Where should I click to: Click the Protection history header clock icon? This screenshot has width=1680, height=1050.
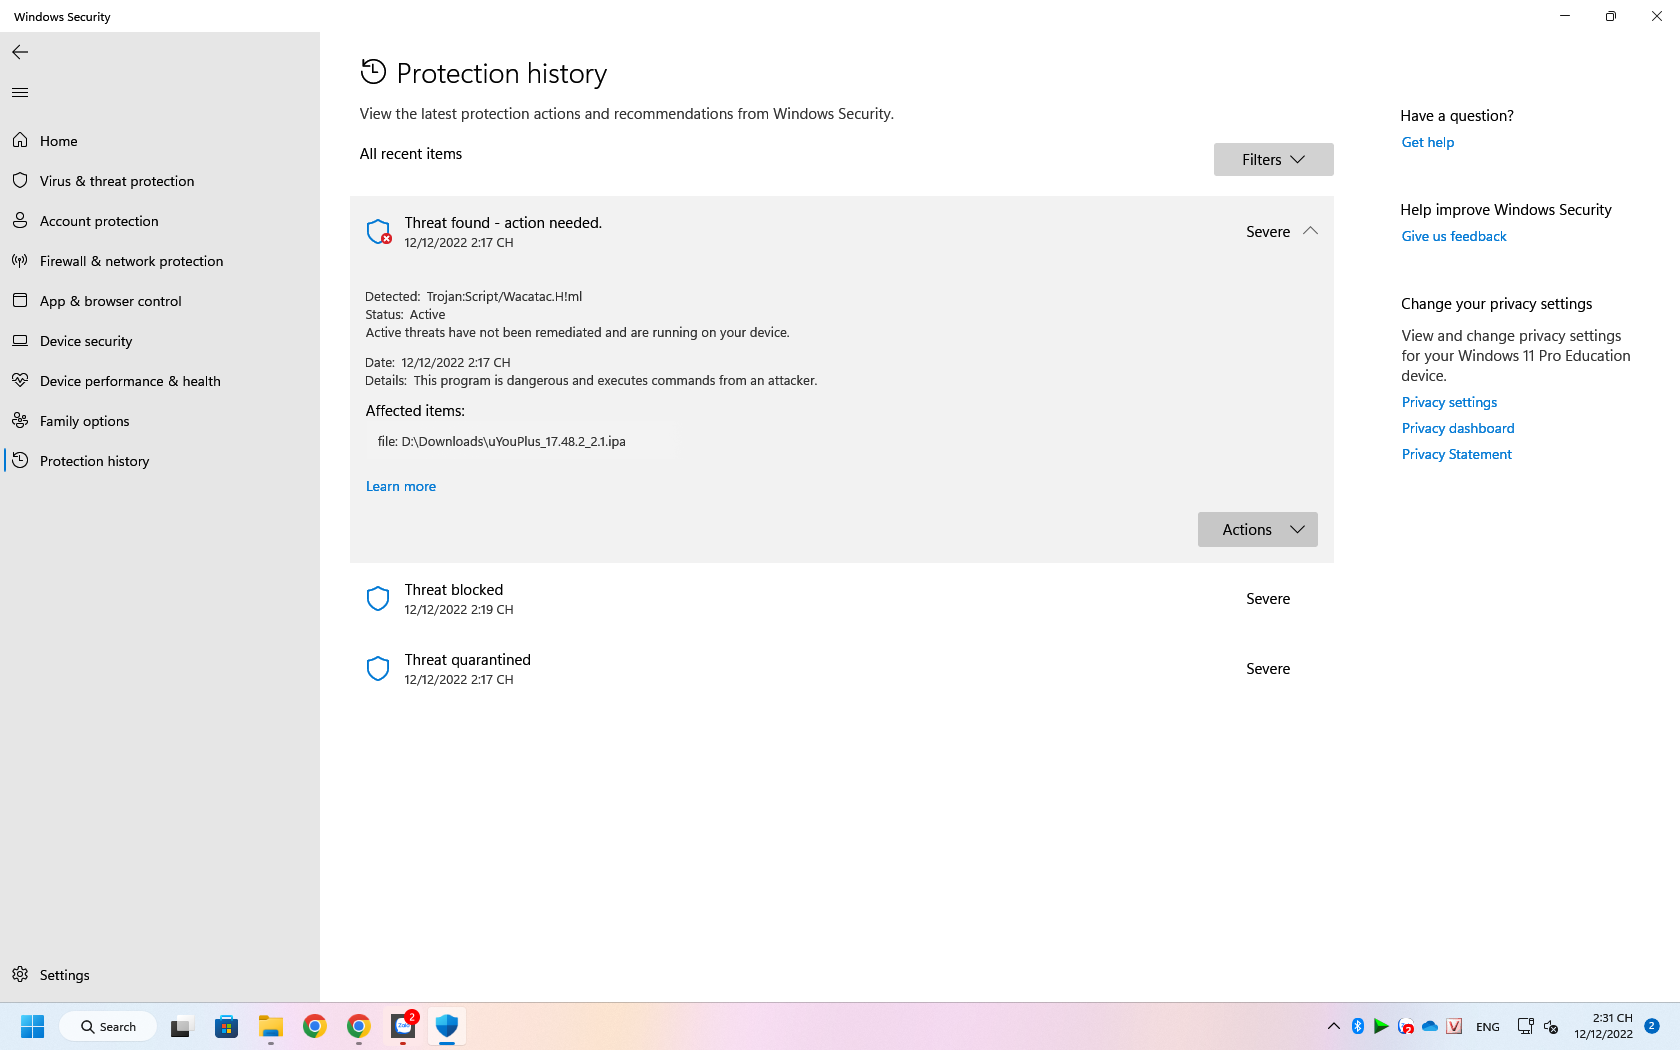coord(373,72)
